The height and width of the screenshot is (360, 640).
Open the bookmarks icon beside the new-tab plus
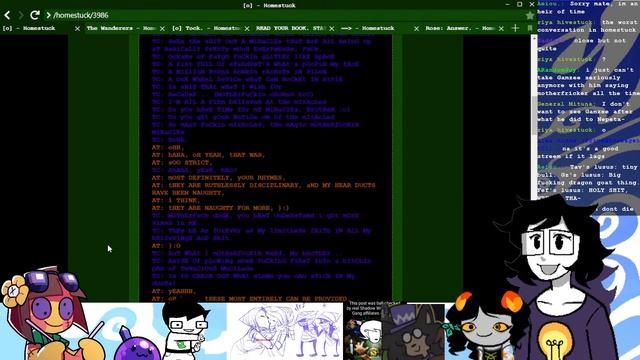pos(530,28)
